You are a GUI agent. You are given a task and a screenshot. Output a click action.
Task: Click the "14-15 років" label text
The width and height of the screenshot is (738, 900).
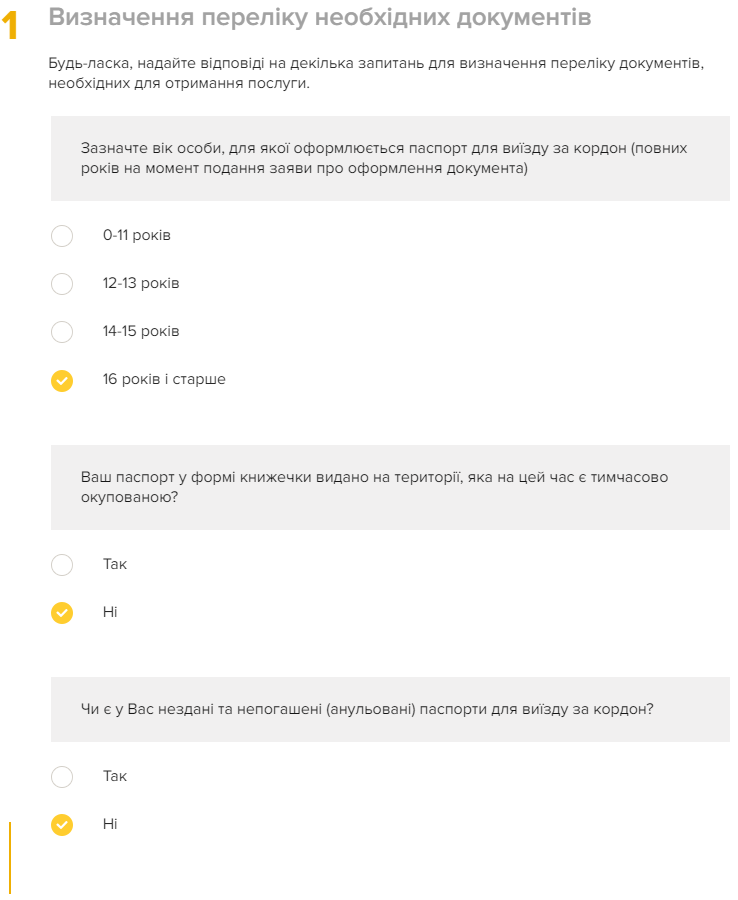coord(141,331)
